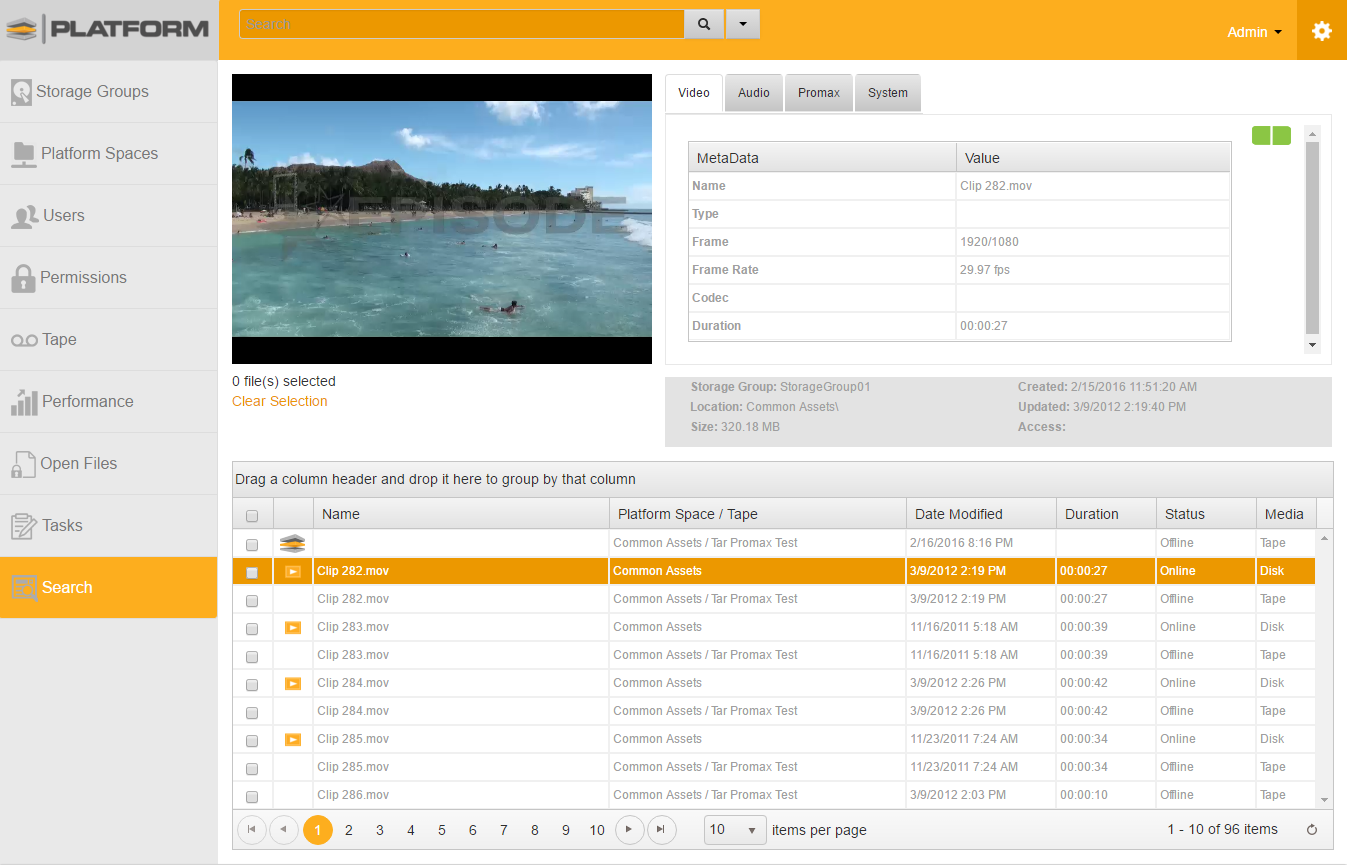This screenshot has height=865, width=1347.
Task: Check the Clip 285.mov Online row checkbox
Action: [x=252, y=741]
